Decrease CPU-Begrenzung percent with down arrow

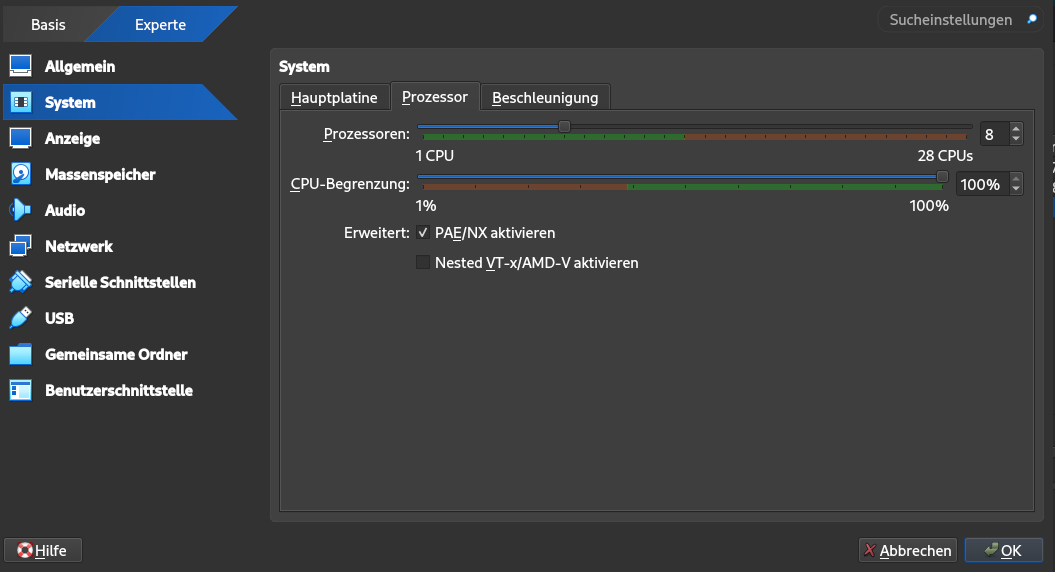[x=1016, y=189]
